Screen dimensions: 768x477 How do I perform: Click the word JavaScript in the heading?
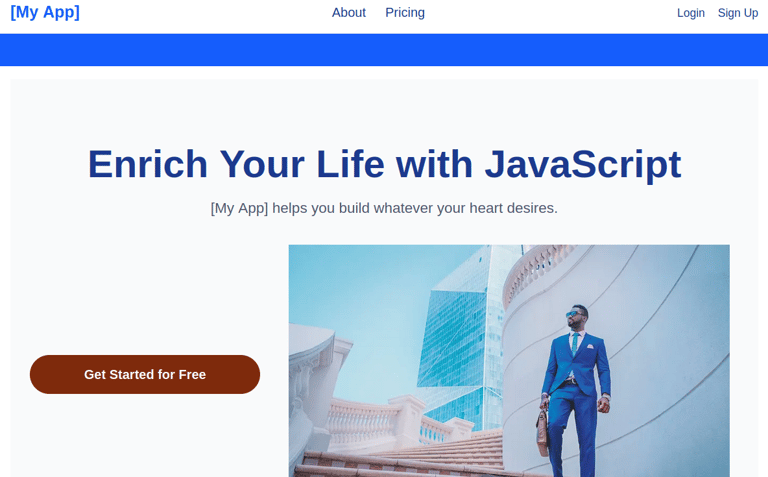pyautogui.click(x=583, y=164)
